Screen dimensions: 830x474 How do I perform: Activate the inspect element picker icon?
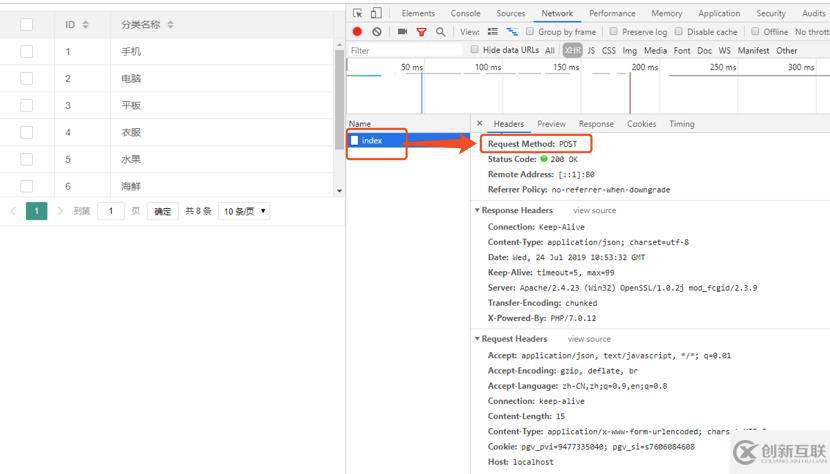click(x=358, y=13)
